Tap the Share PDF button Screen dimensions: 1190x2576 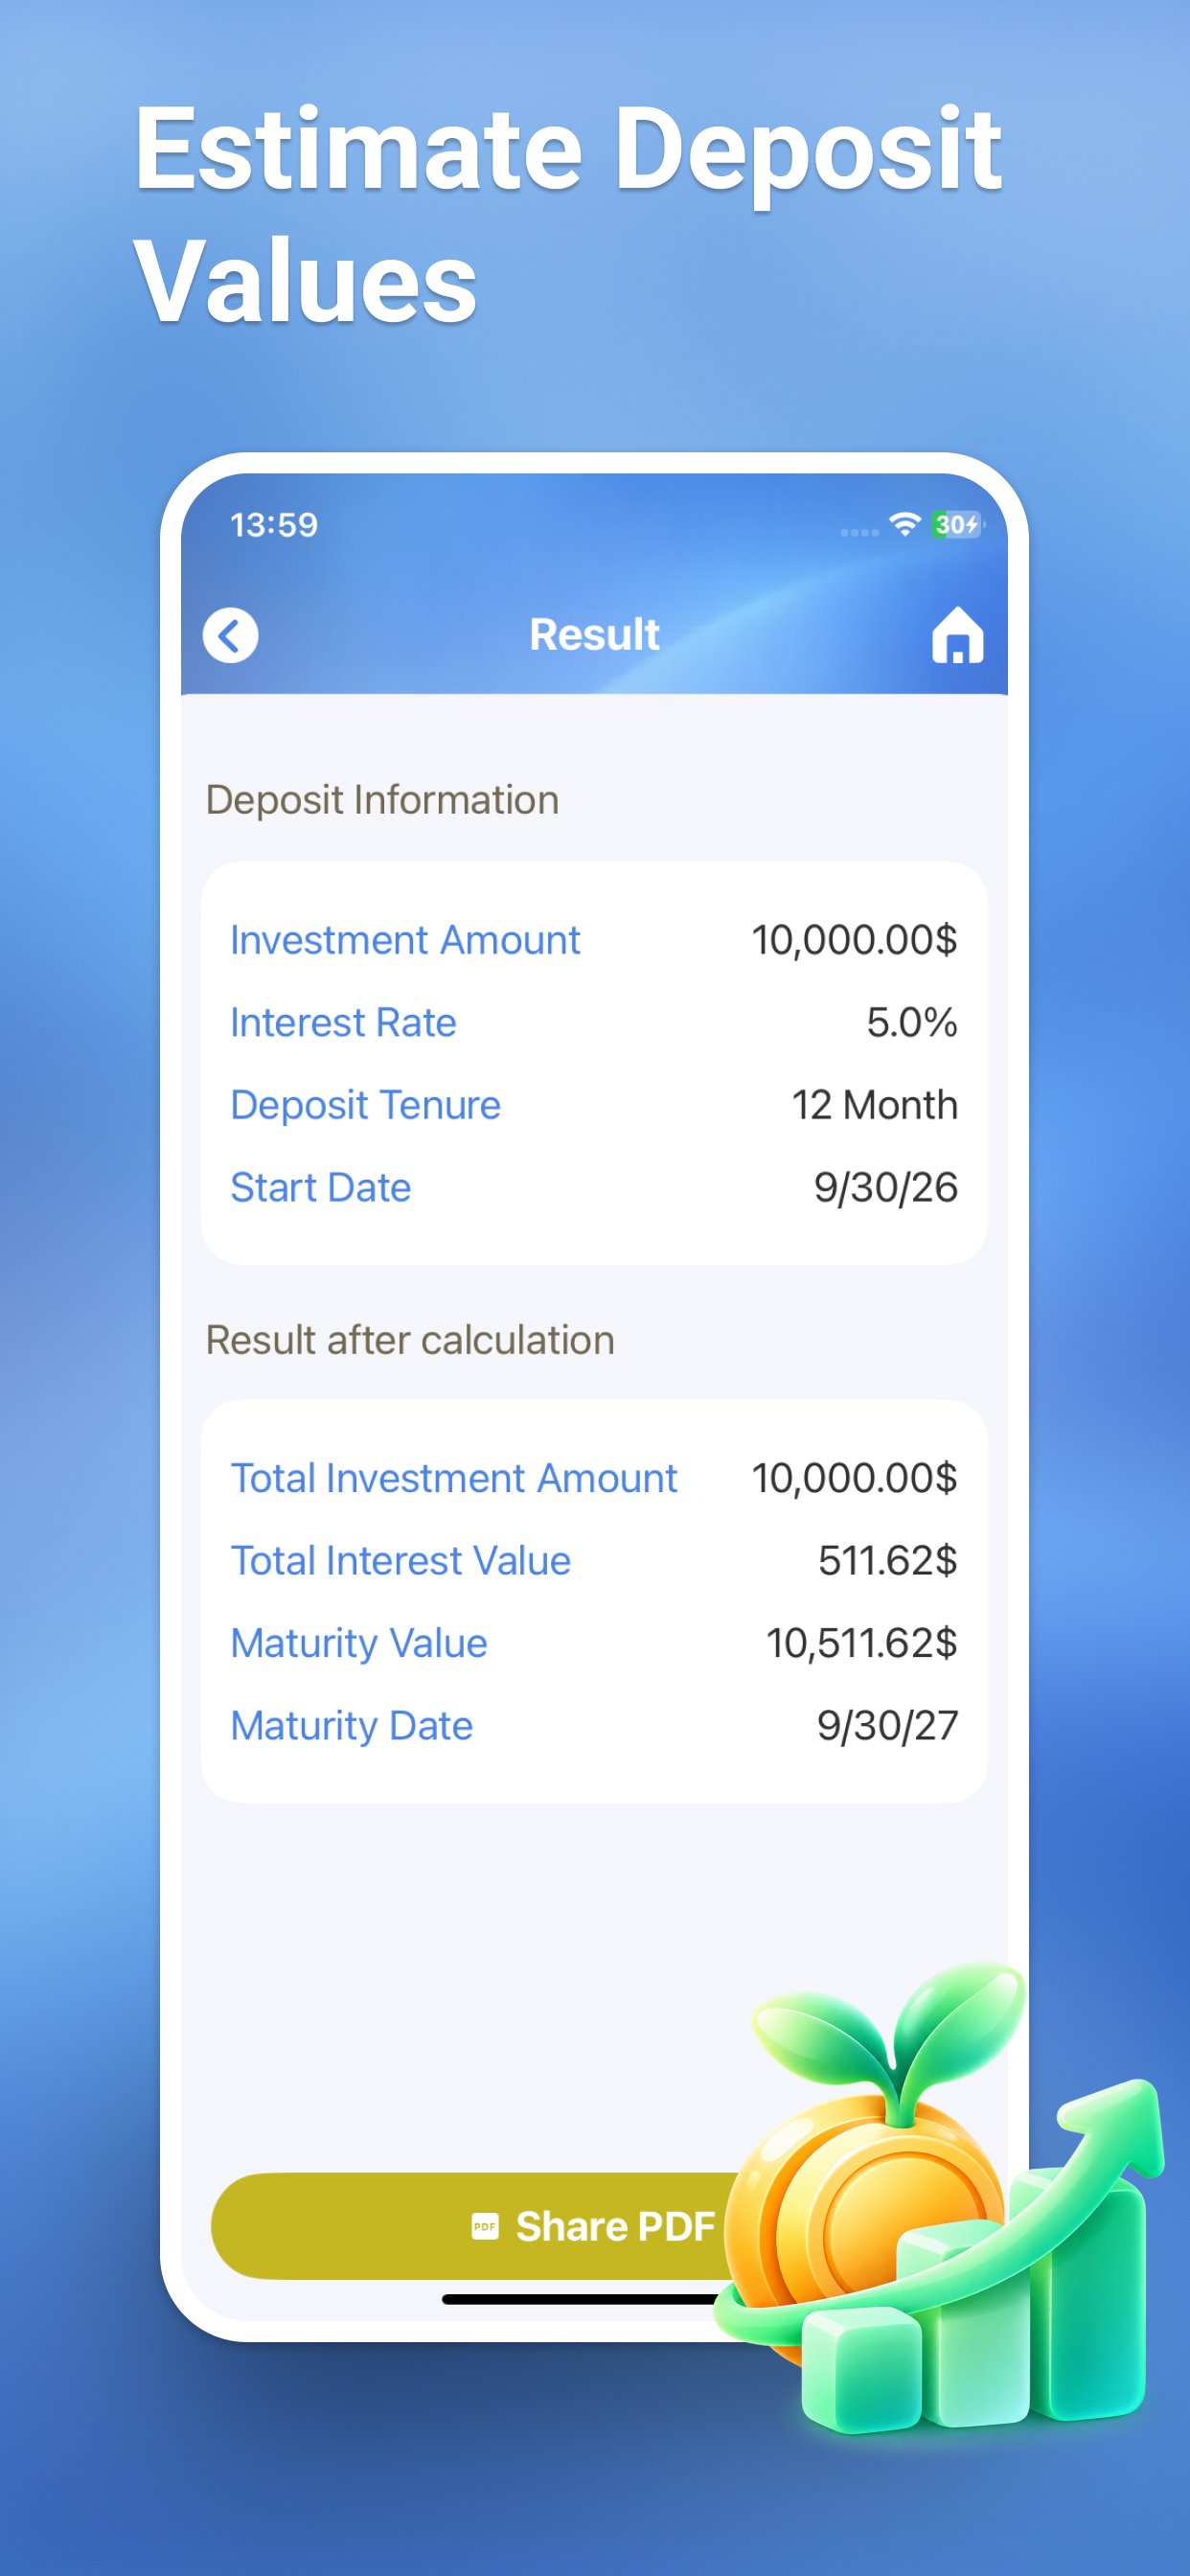[594, 2226]
